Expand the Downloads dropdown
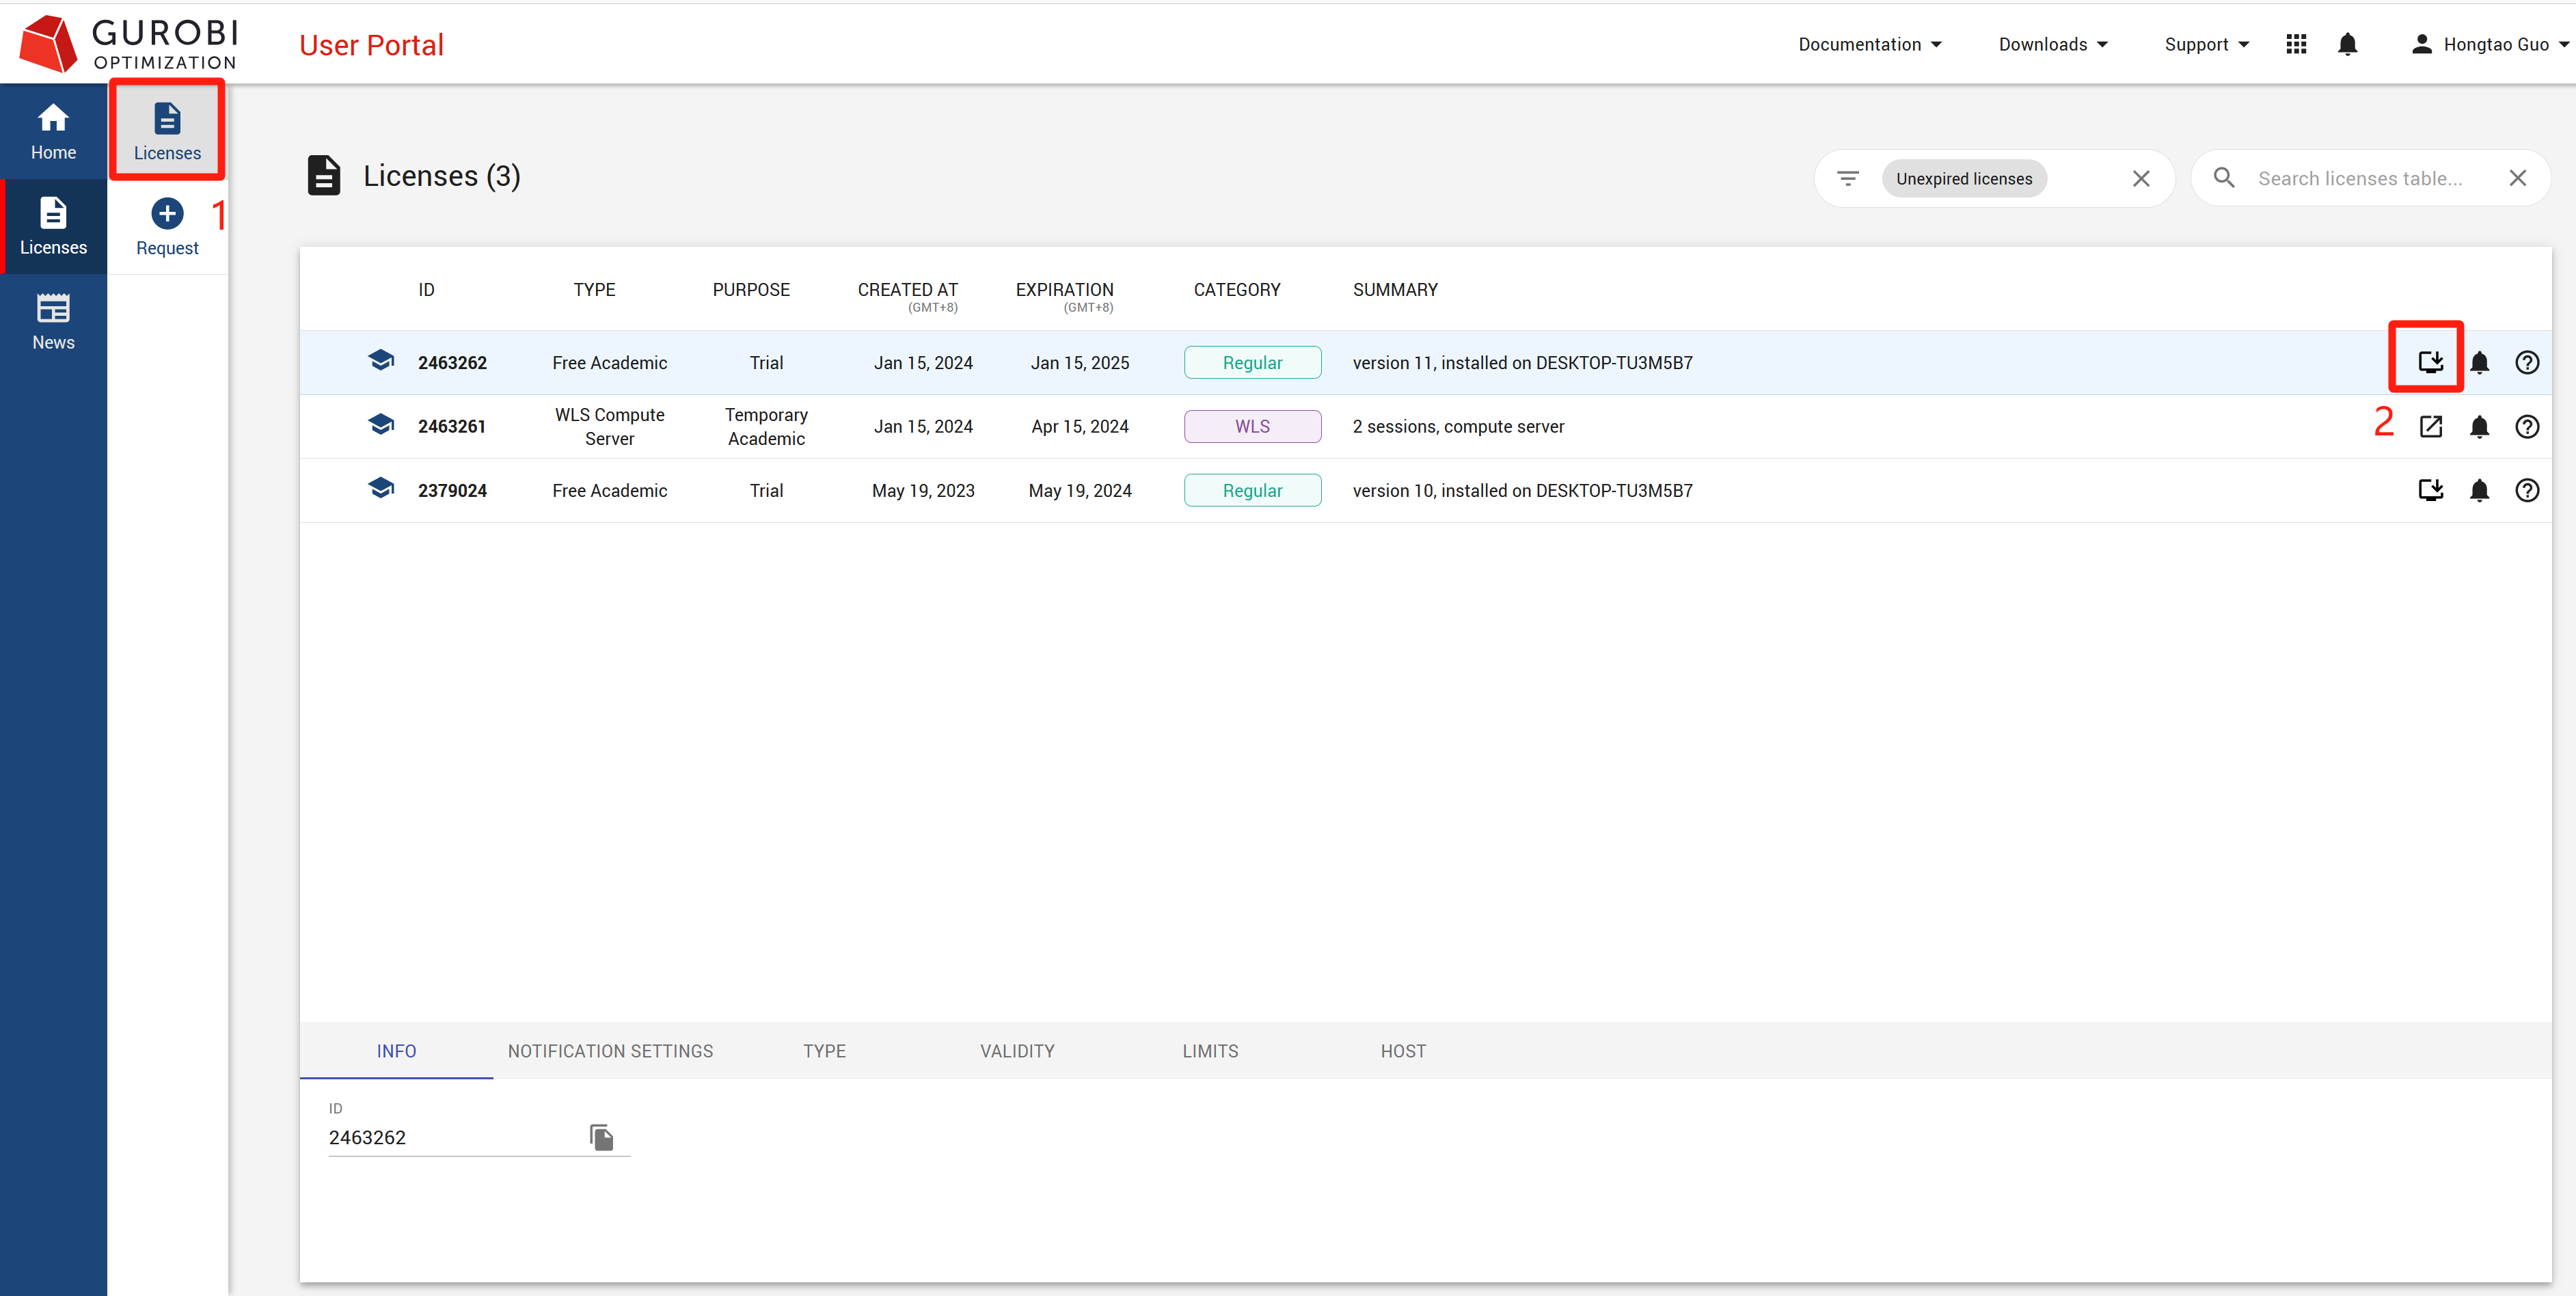The height and width of the screenshot is (1296, 2576). click(2053, 44)
